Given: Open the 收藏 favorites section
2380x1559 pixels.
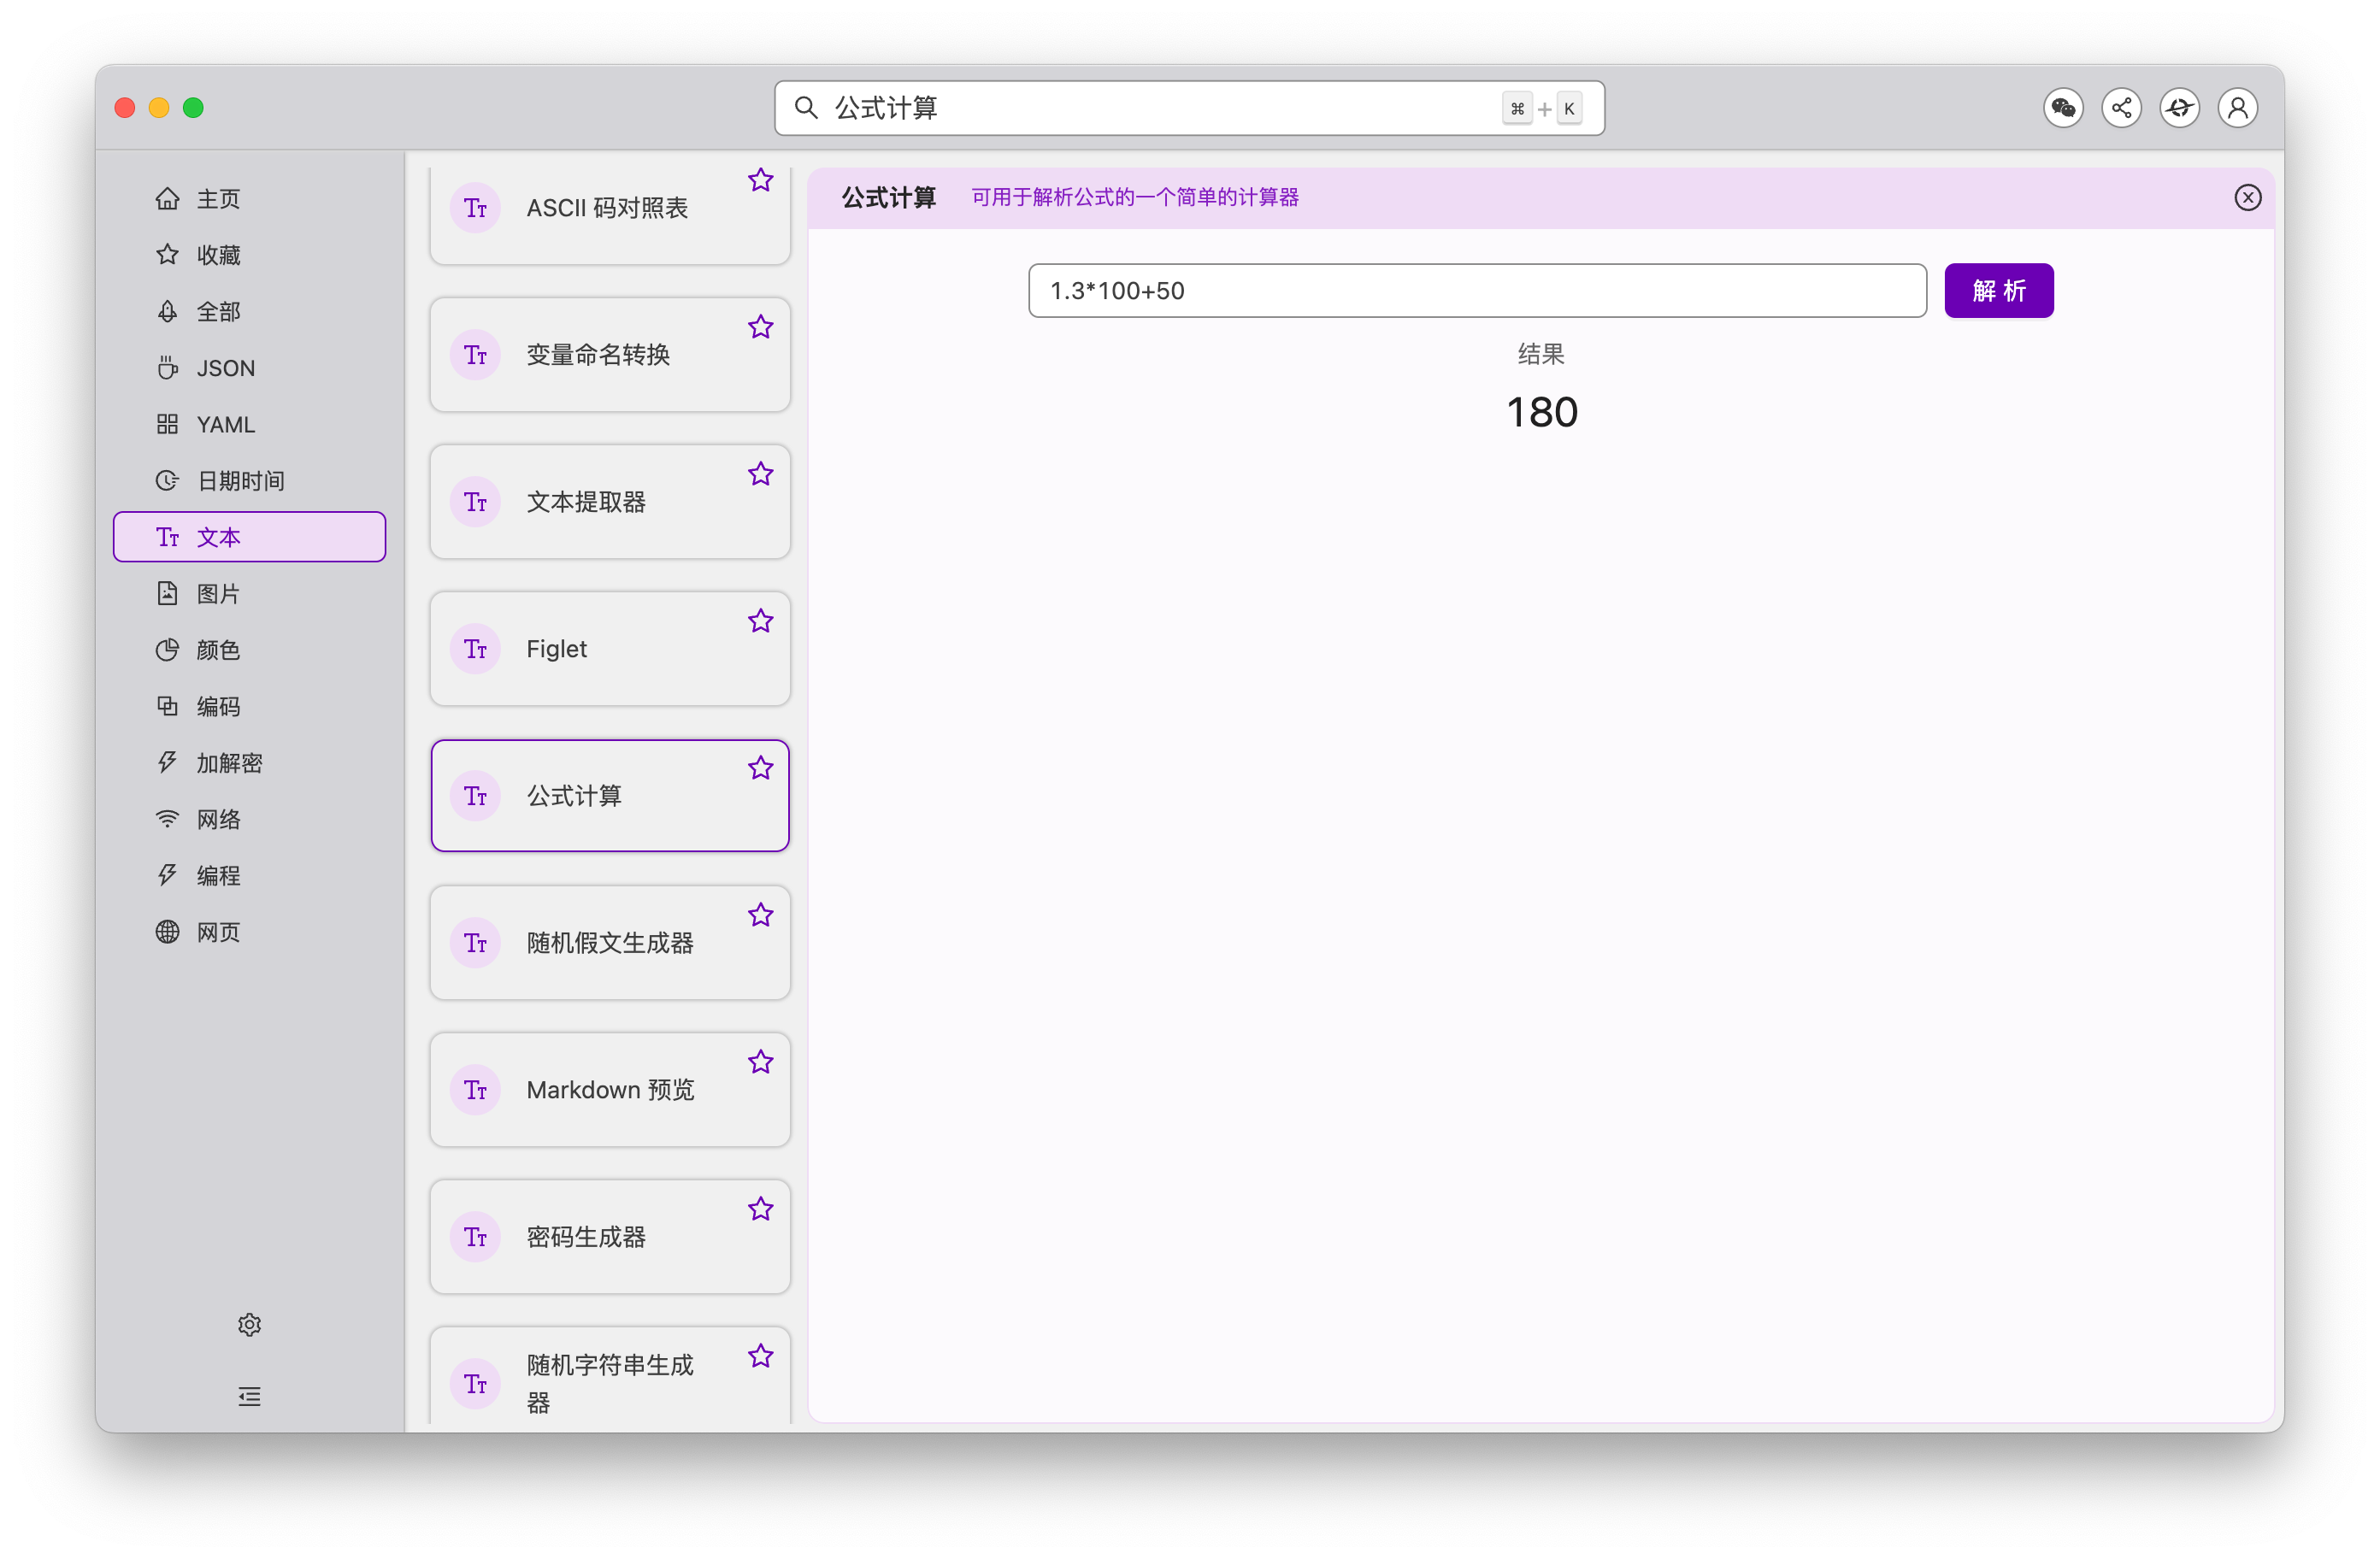Looking at the screenshot, I should click(249, 255).
